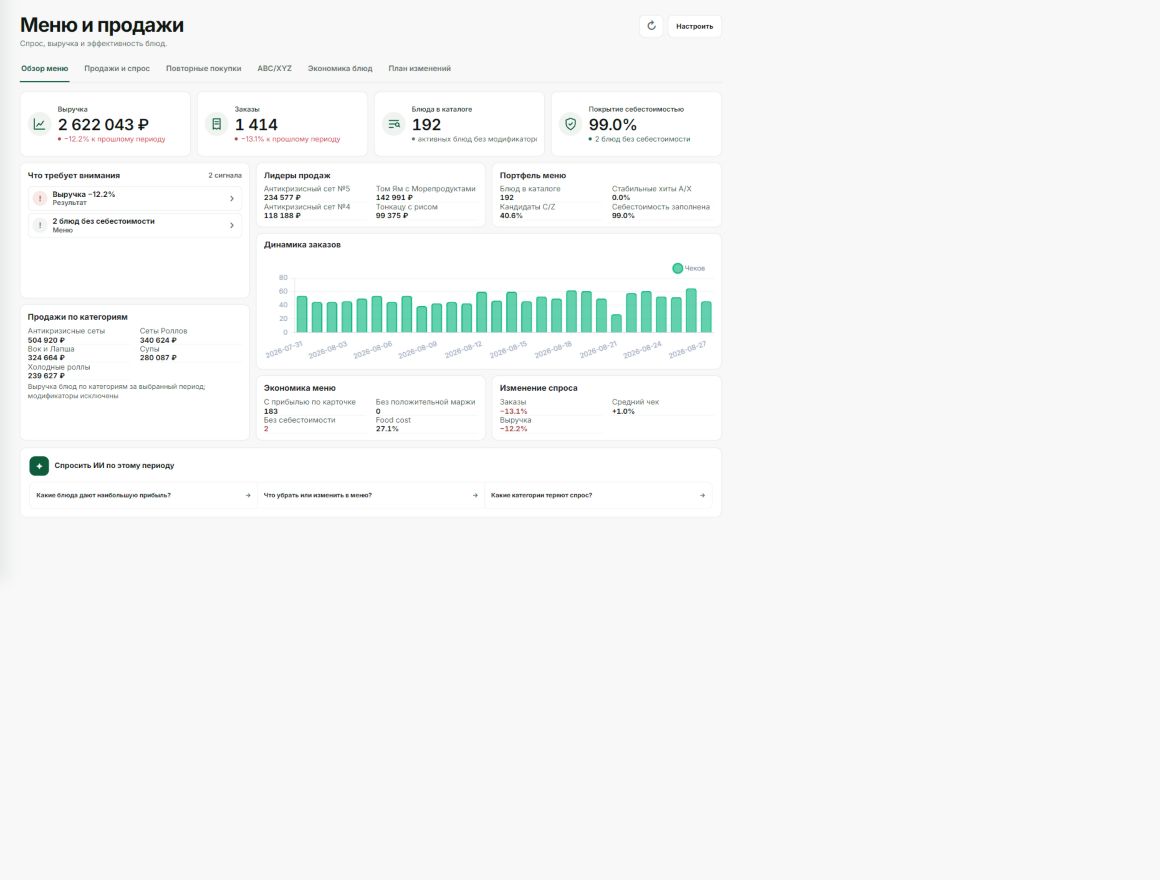The image size is (1160, 880).
Task: Ask AI: Какие категории теряют спрос?
Action: [x=598, y=495]
